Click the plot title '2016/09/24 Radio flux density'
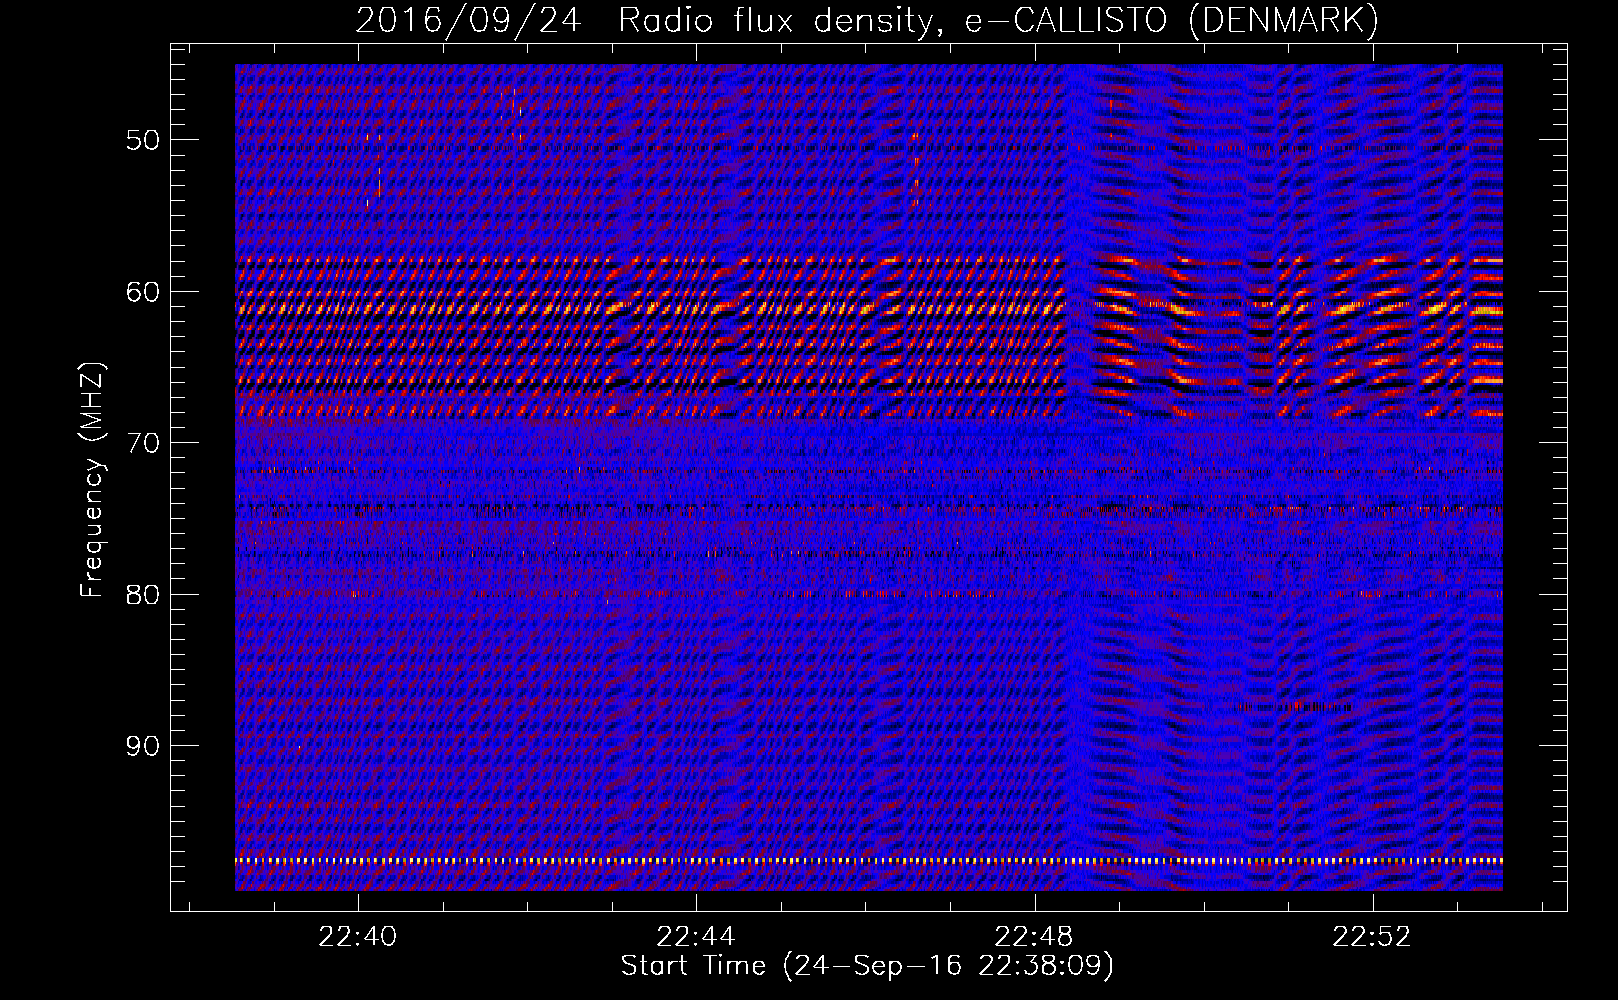This screenshot has width=1618, height=1000. click(867, 19)
